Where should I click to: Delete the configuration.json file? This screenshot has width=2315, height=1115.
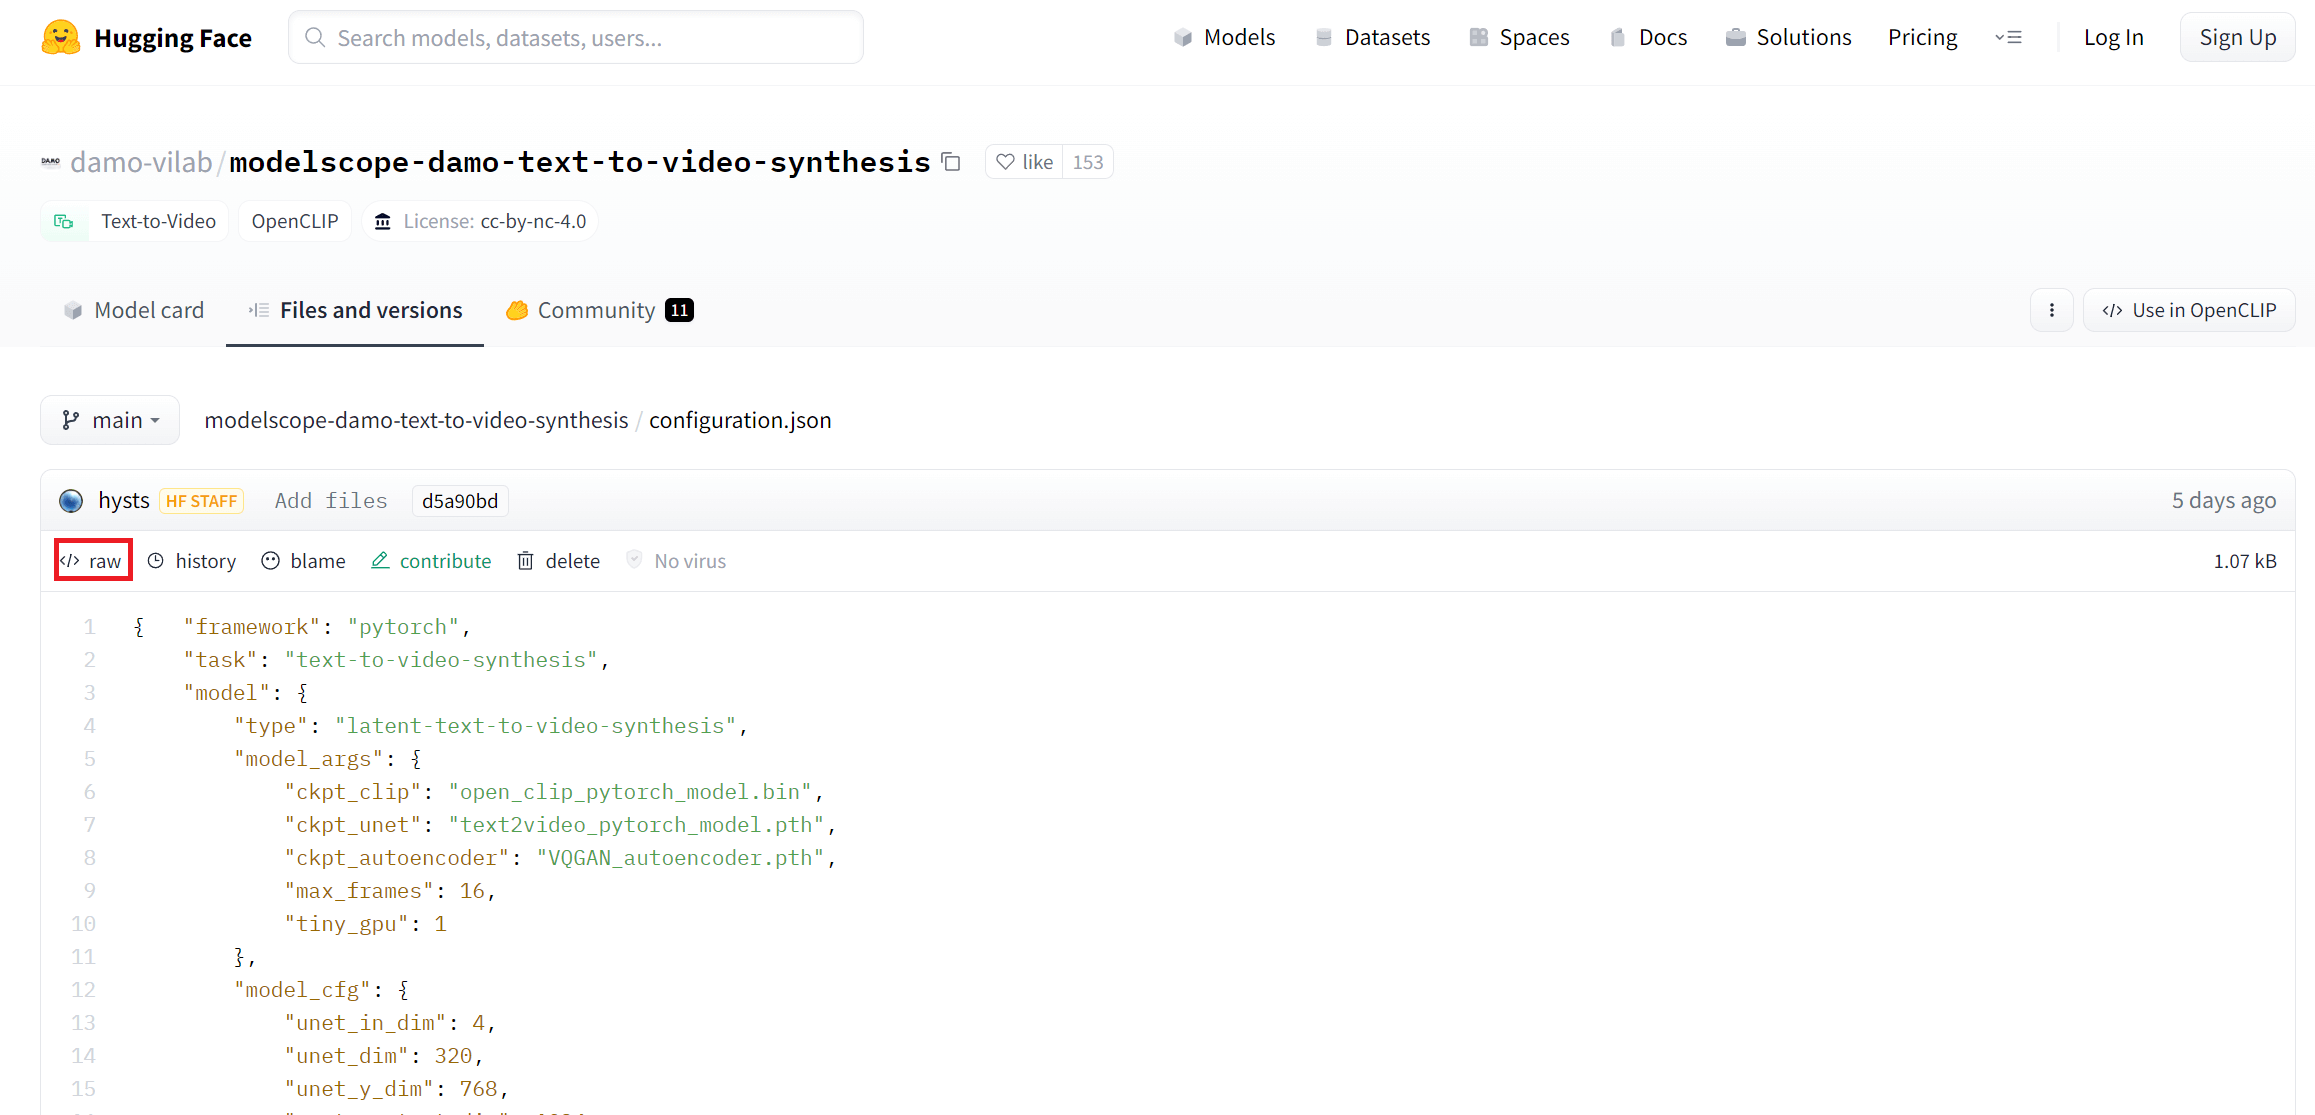(x=557, y=560)
